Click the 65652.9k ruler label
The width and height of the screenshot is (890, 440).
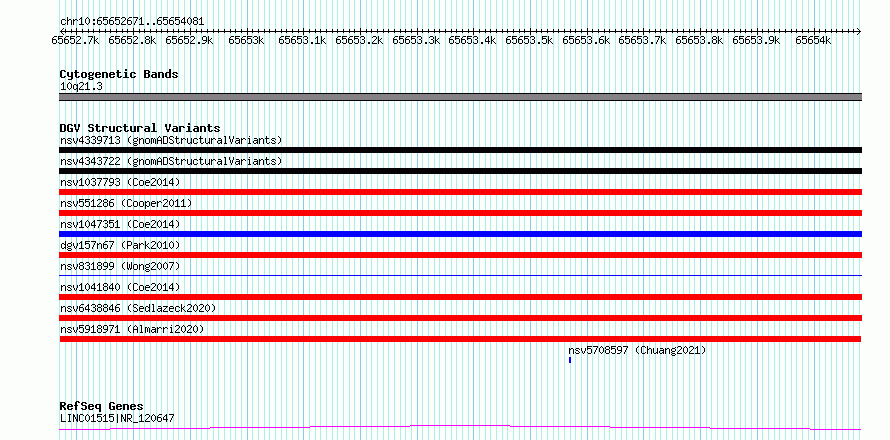(189, 40)
